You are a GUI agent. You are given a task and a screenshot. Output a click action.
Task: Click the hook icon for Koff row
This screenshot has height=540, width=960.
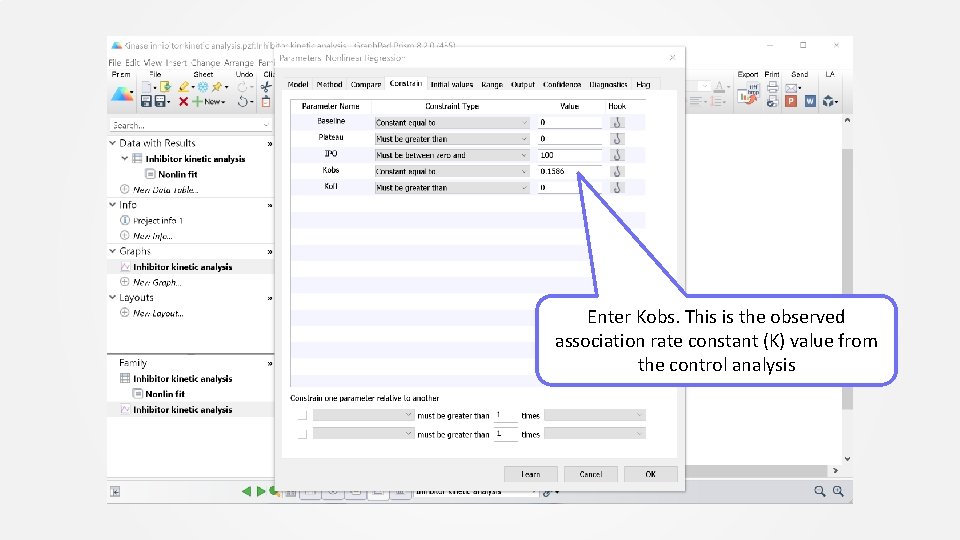pos(617,187)
